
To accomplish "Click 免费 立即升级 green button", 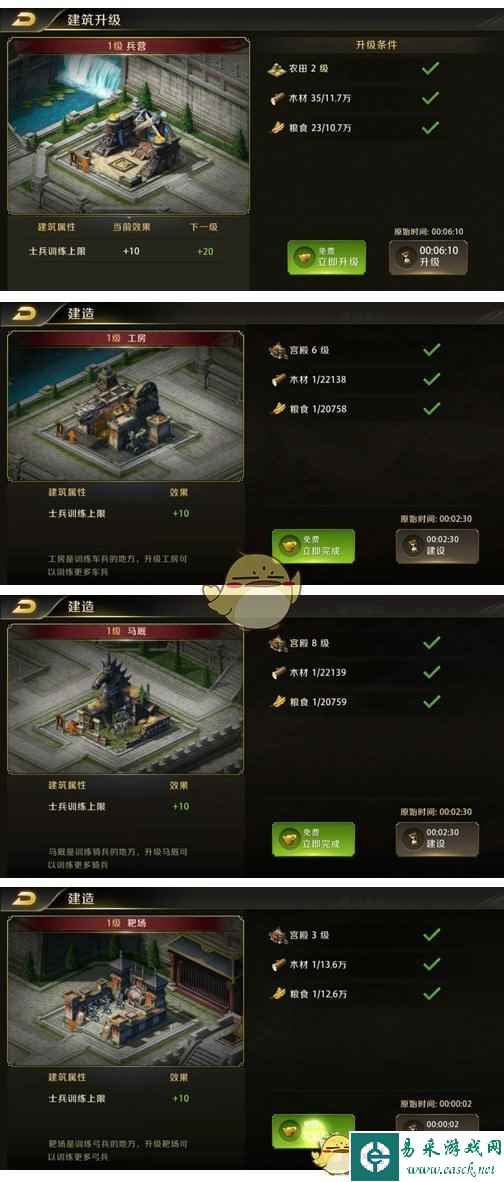I will click(327, 258).
